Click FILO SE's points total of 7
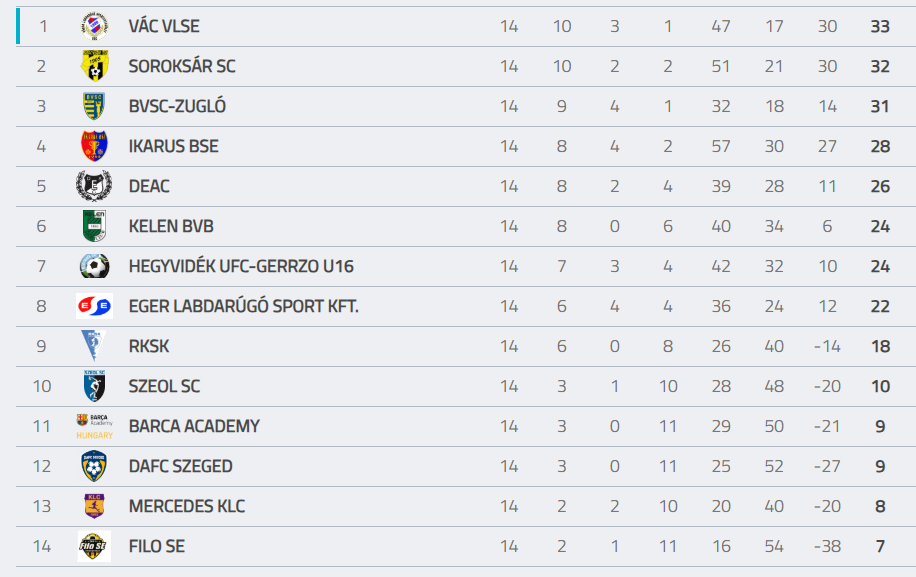The height and width of the screenshot is (577, 916). tap(880, 546)
